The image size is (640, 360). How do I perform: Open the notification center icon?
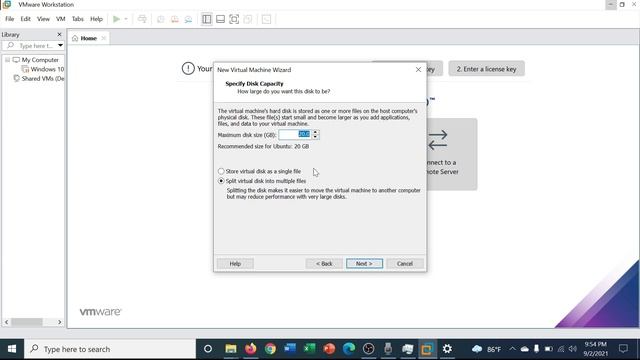coord(623,349)
